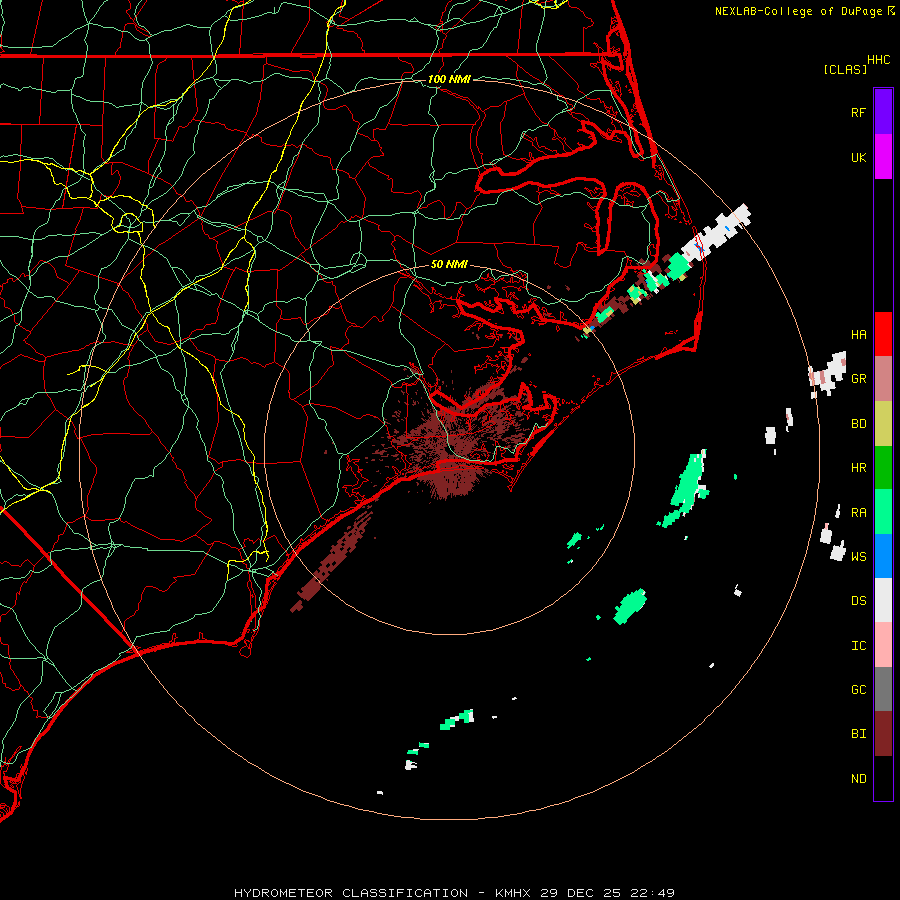900x900 pixels.
Task: Click the HA legend label
Action: point(858,334)
